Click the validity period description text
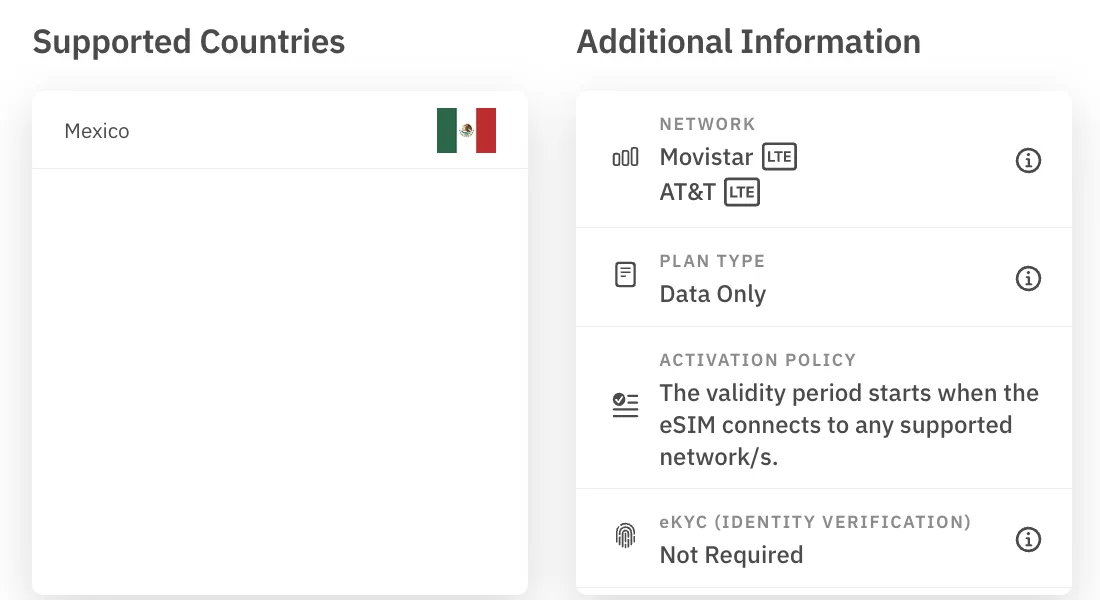Viewport: 1100px width, 600px height. coord(849,425)
